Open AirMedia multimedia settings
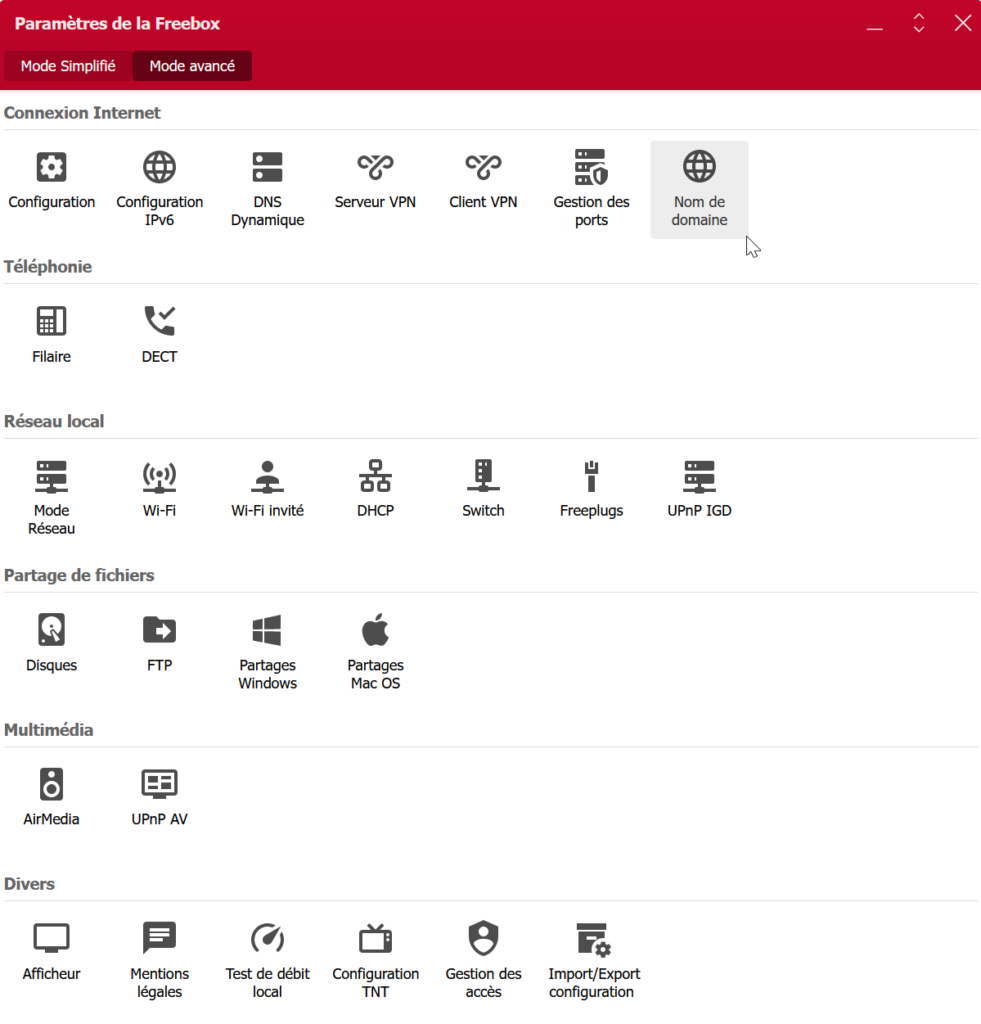 pos(52,785)
